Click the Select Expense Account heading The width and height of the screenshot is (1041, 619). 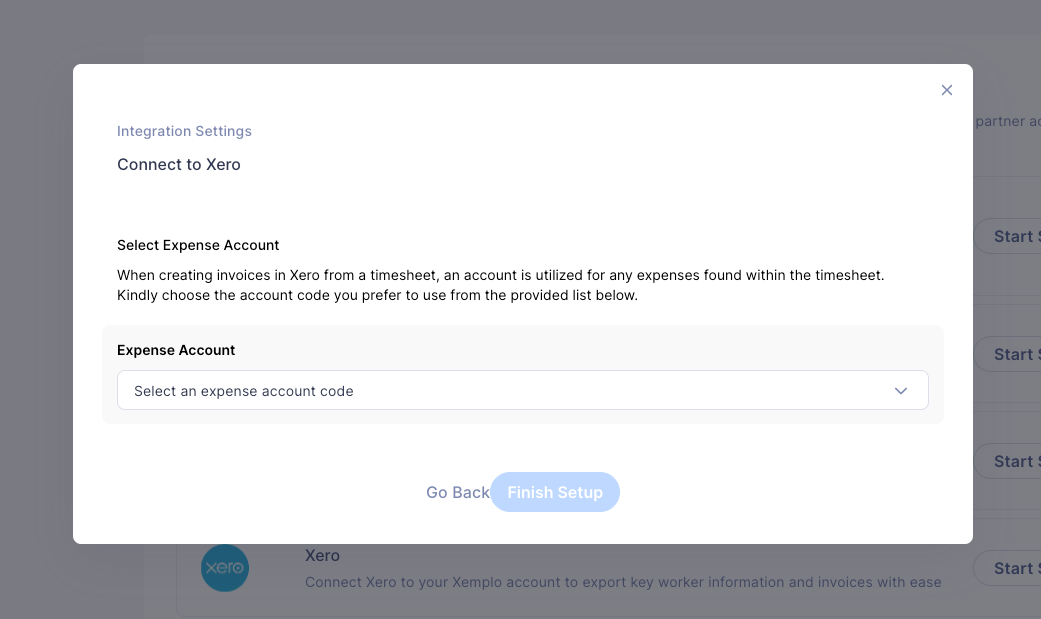pyautogui.click(x=198, y=245)
